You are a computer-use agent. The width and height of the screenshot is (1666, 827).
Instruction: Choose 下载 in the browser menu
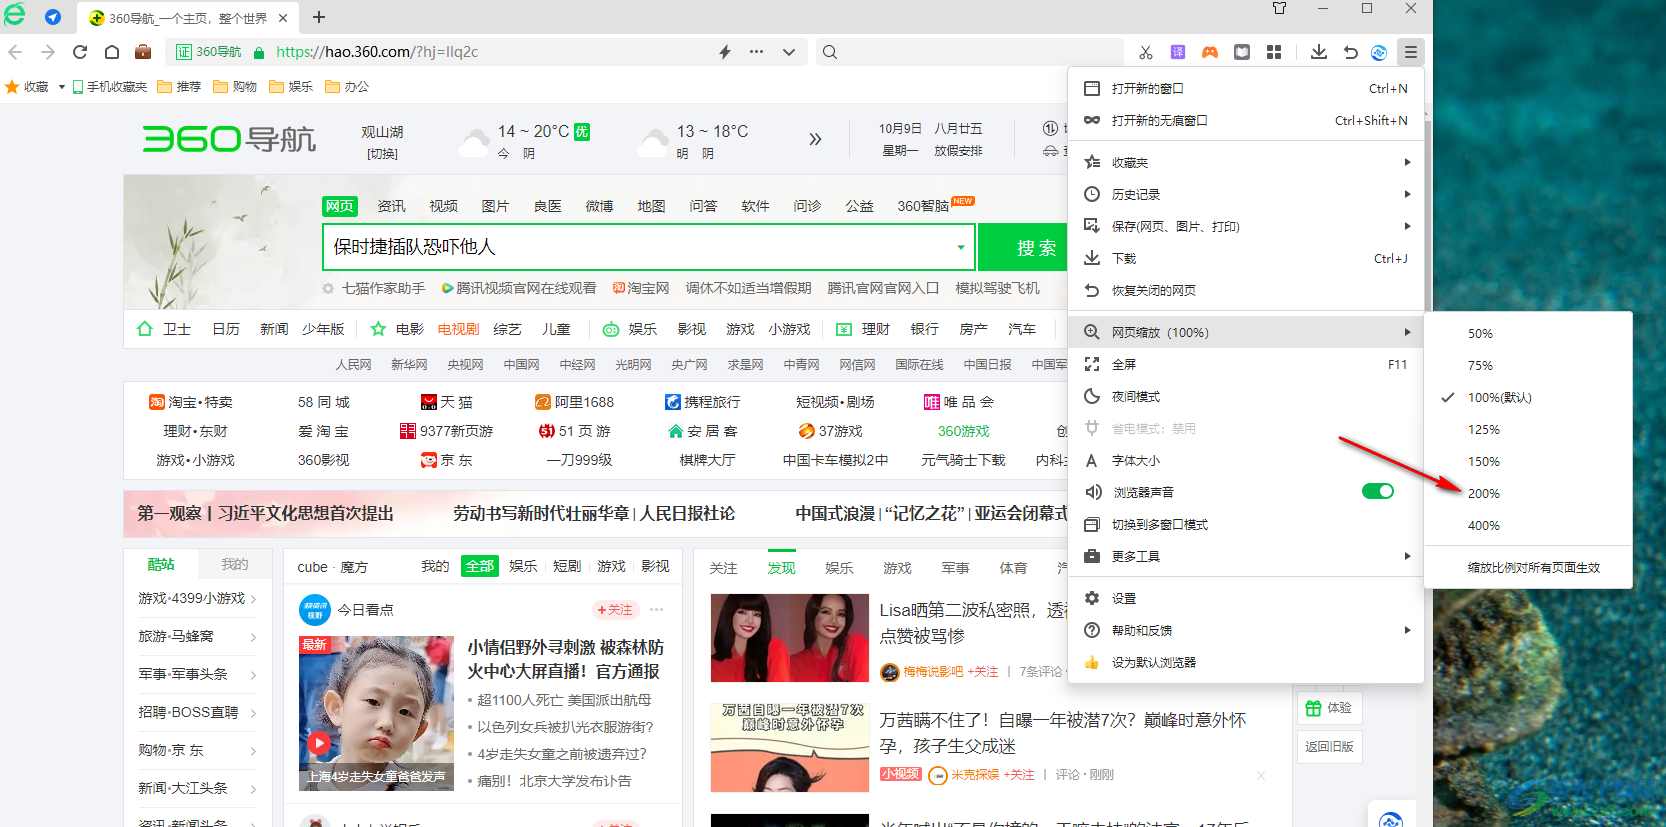(x=1246, y=258)
